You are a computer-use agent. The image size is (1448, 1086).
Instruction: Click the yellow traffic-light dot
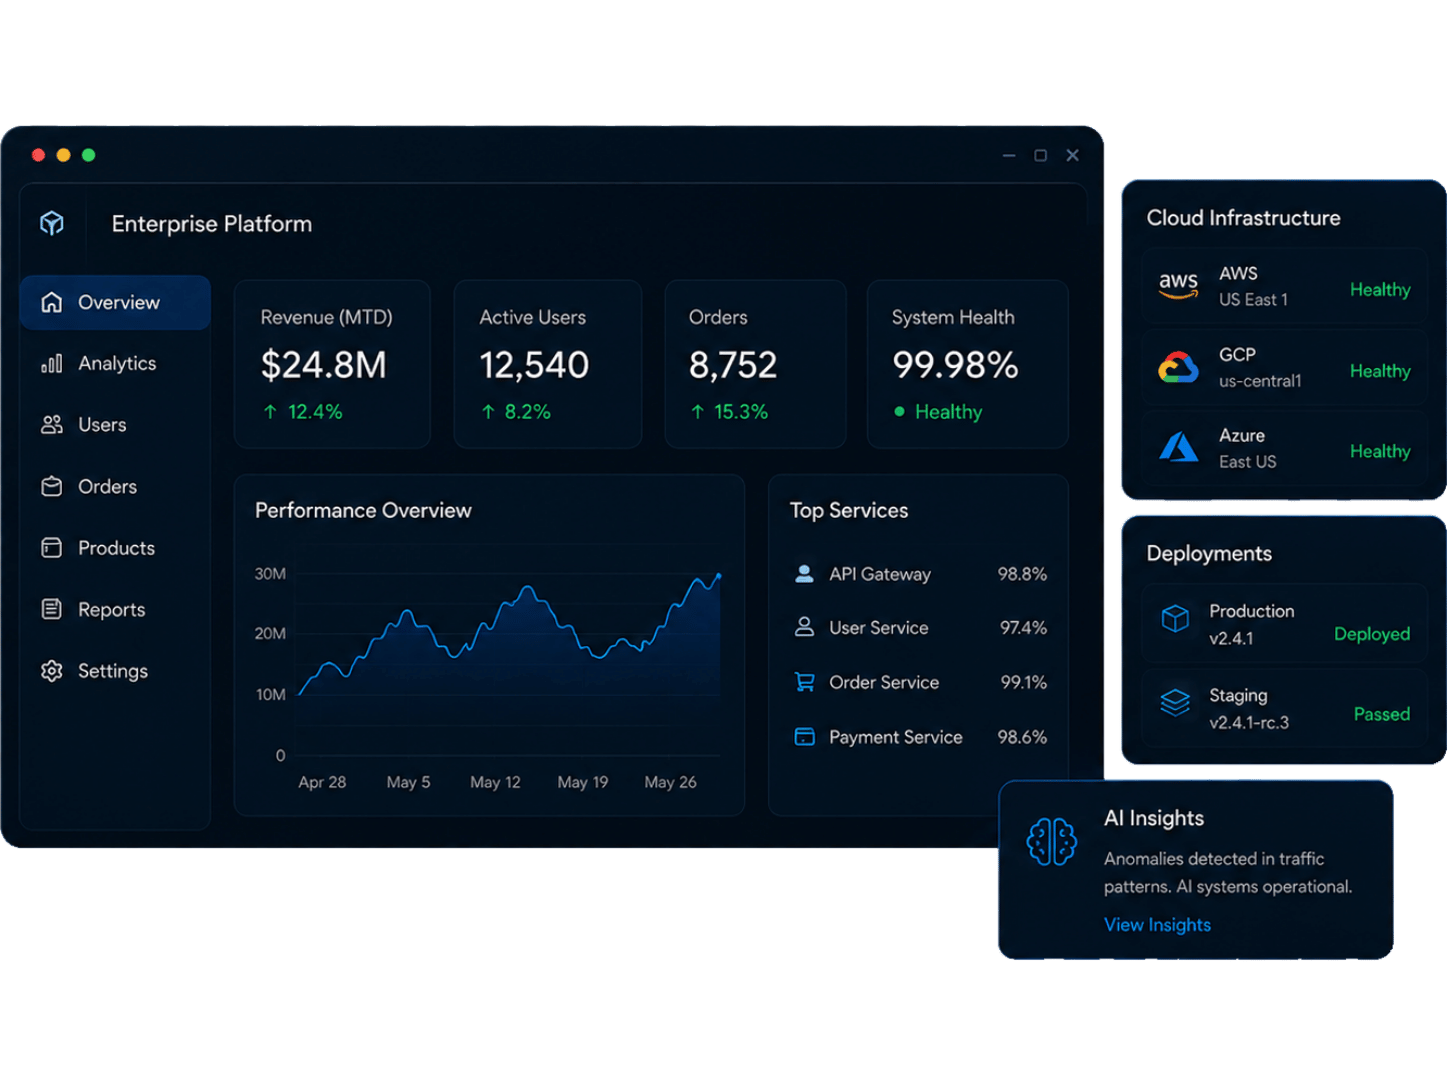coord(63,155)
